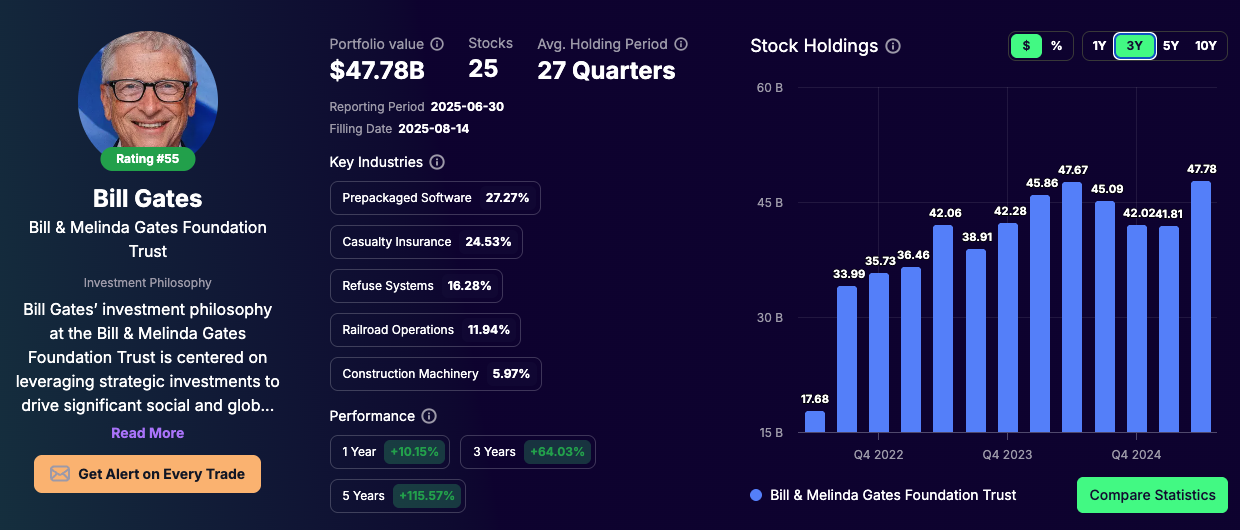Click the Casualty Insurance industry chip

pos(426,242)
